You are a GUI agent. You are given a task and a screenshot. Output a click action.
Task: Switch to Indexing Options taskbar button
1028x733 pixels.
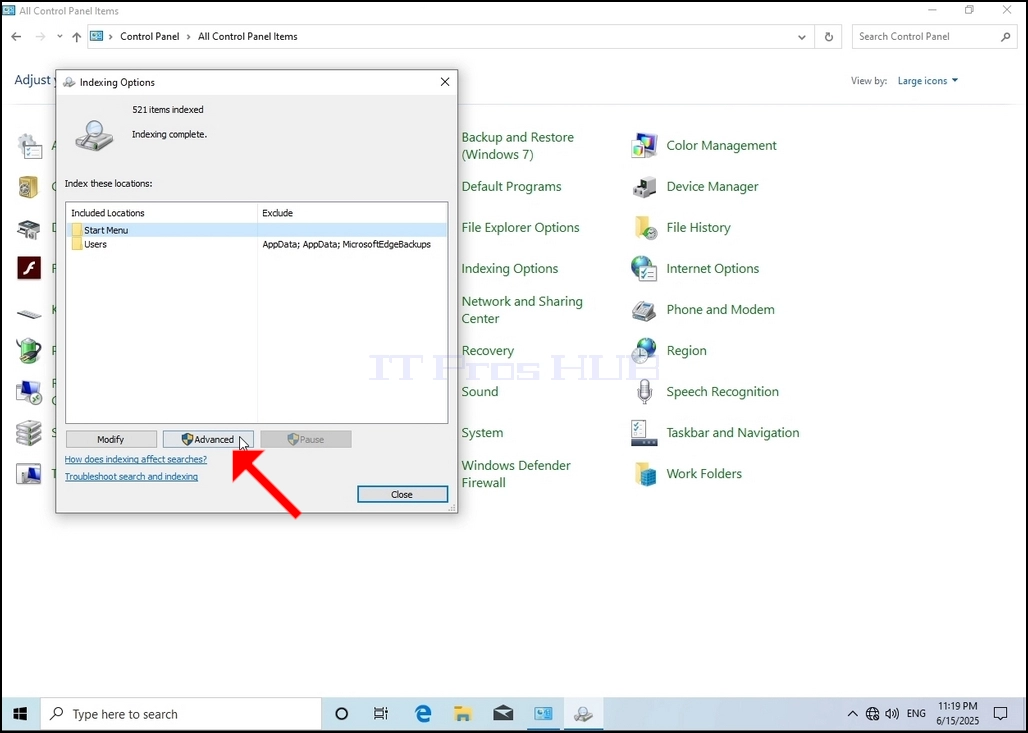click(x=583, y=714)
